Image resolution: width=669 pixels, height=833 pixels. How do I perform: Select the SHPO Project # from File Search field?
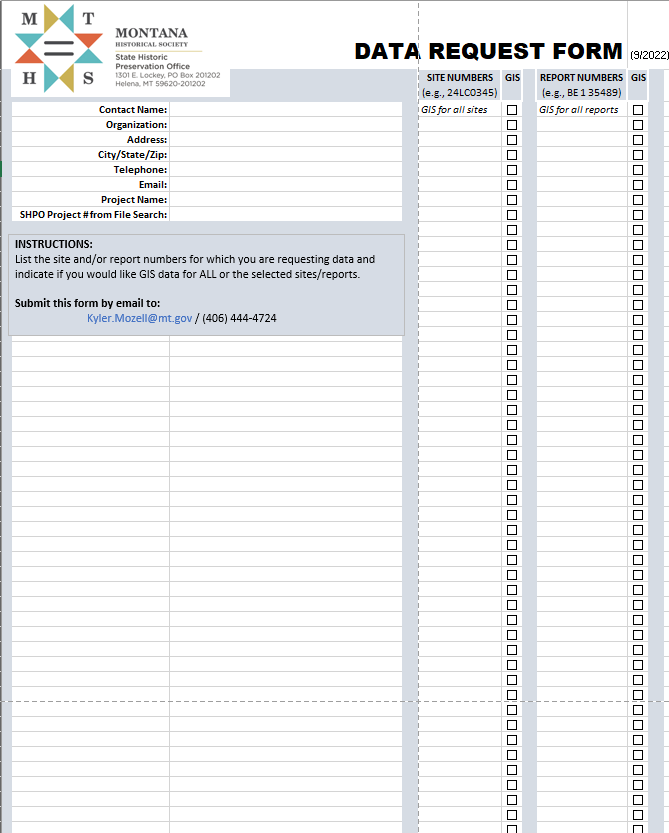tap(285, 215)
